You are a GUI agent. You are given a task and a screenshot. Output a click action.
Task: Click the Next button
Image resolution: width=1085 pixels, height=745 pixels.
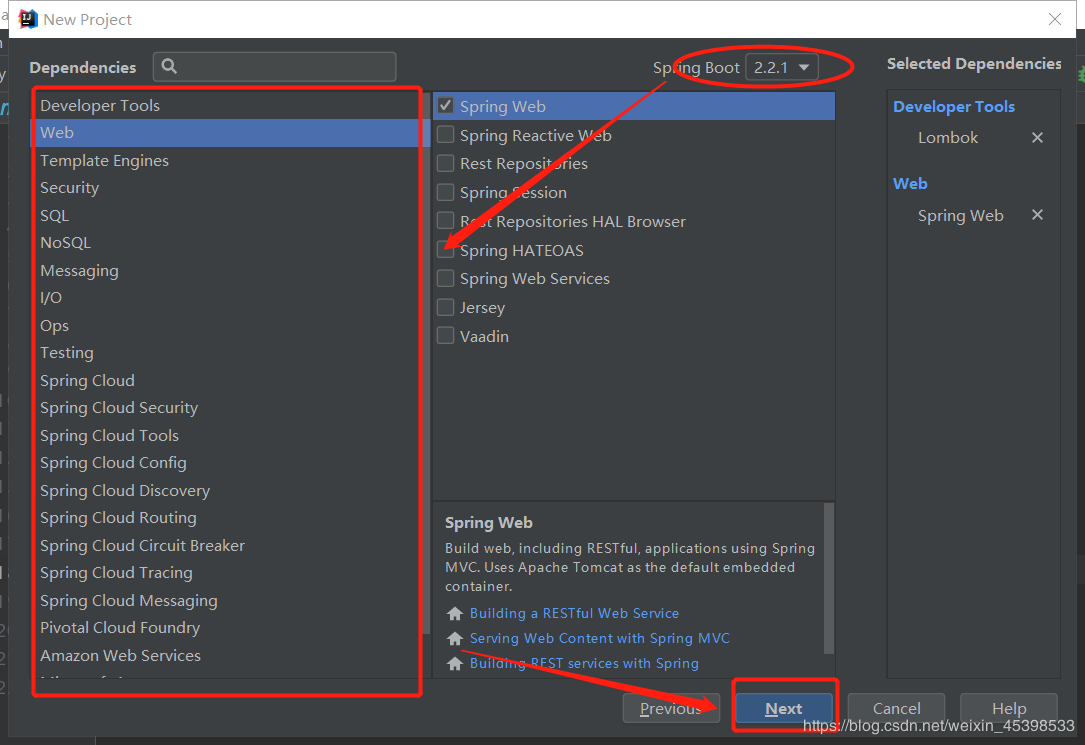(784, 708)
